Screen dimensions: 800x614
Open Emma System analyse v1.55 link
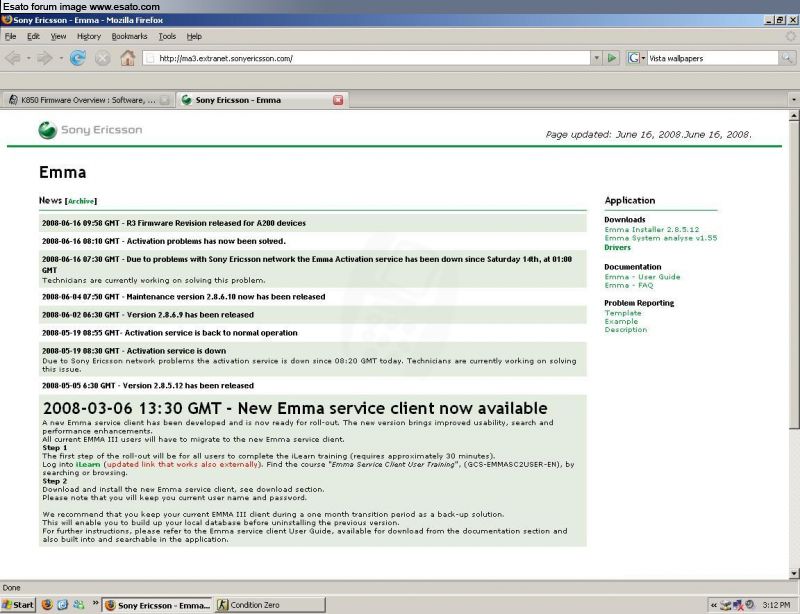661,238
